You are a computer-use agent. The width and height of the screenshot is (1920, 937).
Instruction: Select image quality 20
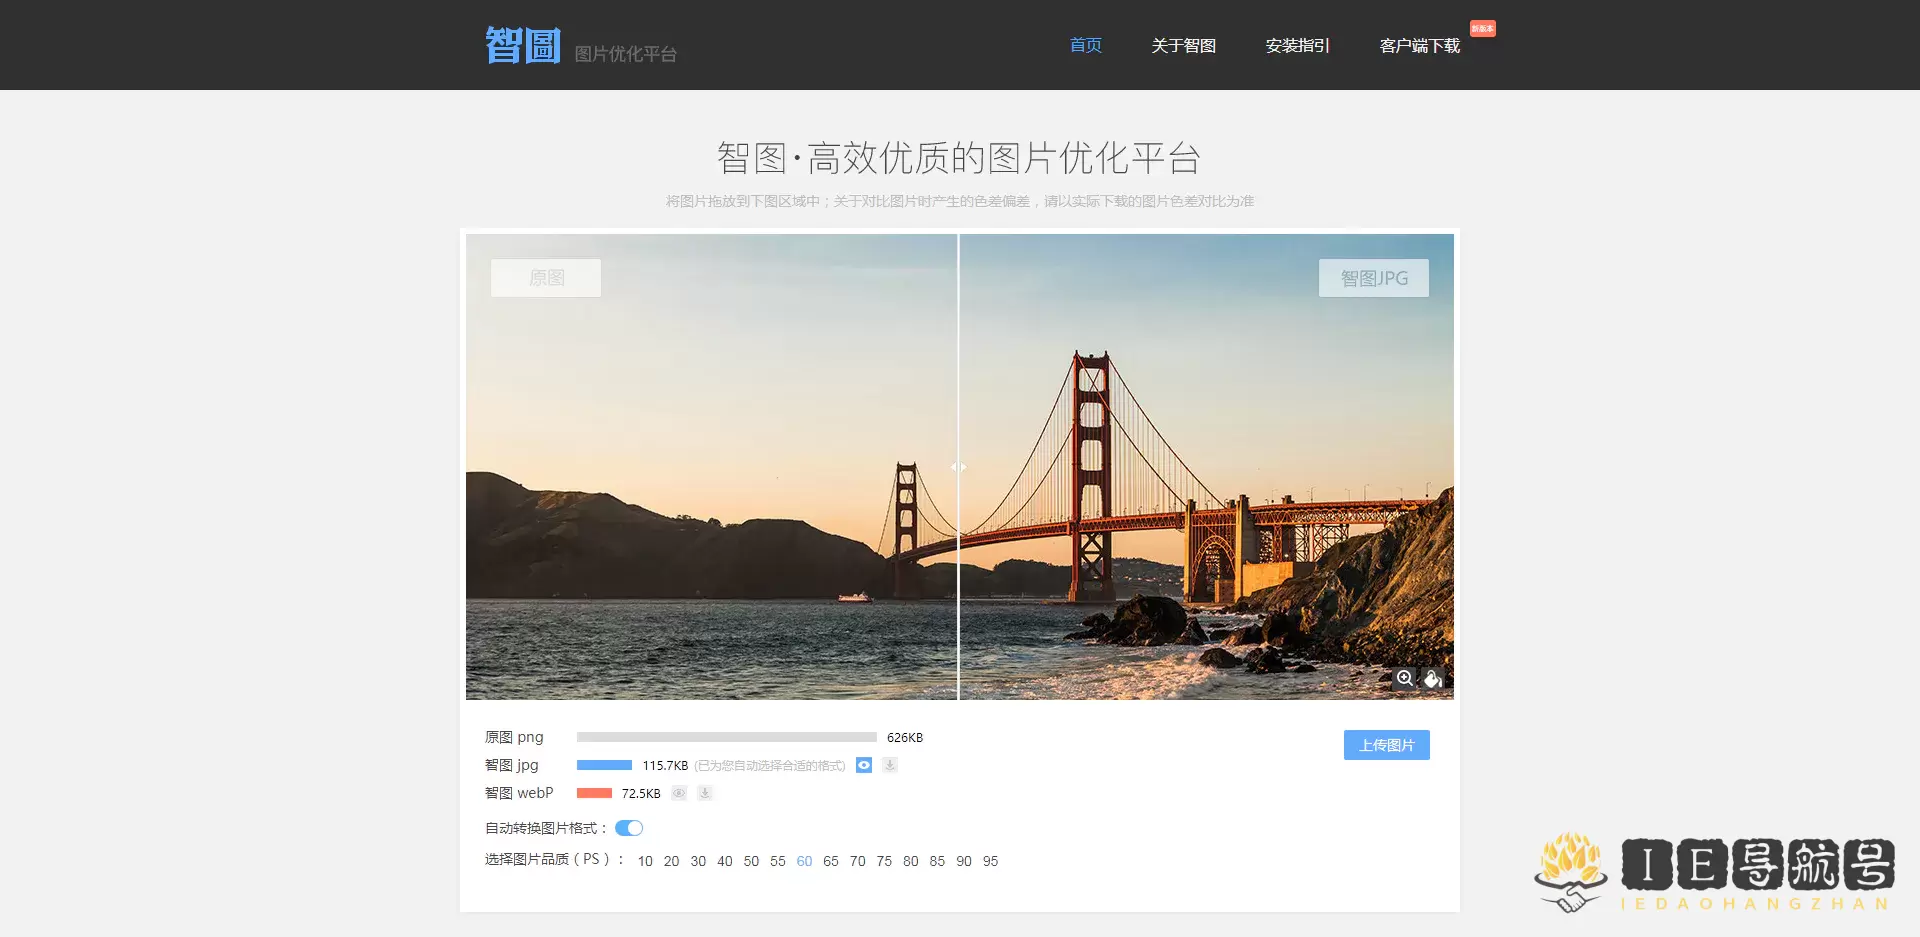coord(671,861)
